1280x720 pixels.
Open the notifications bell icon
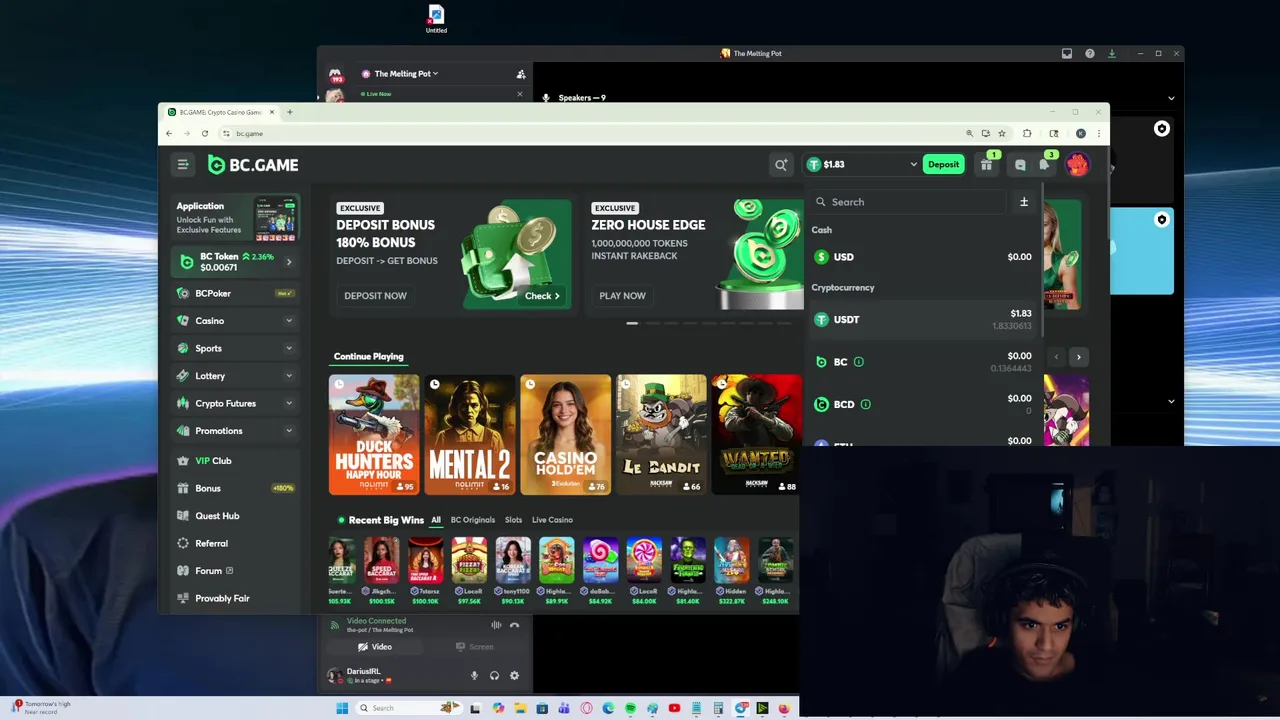pyautogui.click(x=1045, y=165)
